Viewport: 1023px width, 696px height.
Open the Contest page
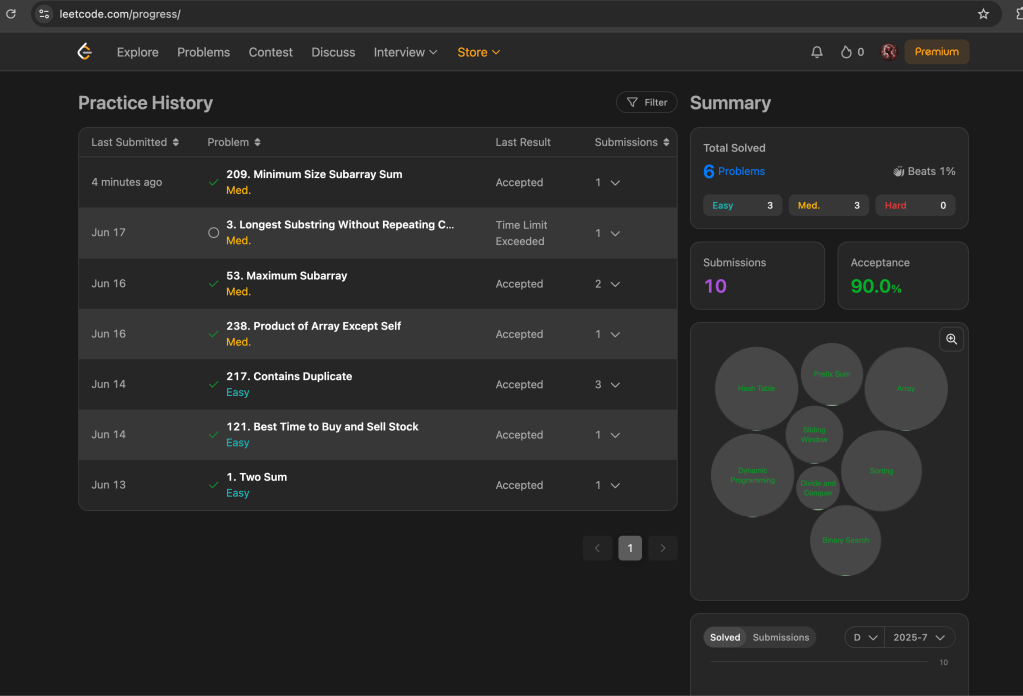(270, 52)
